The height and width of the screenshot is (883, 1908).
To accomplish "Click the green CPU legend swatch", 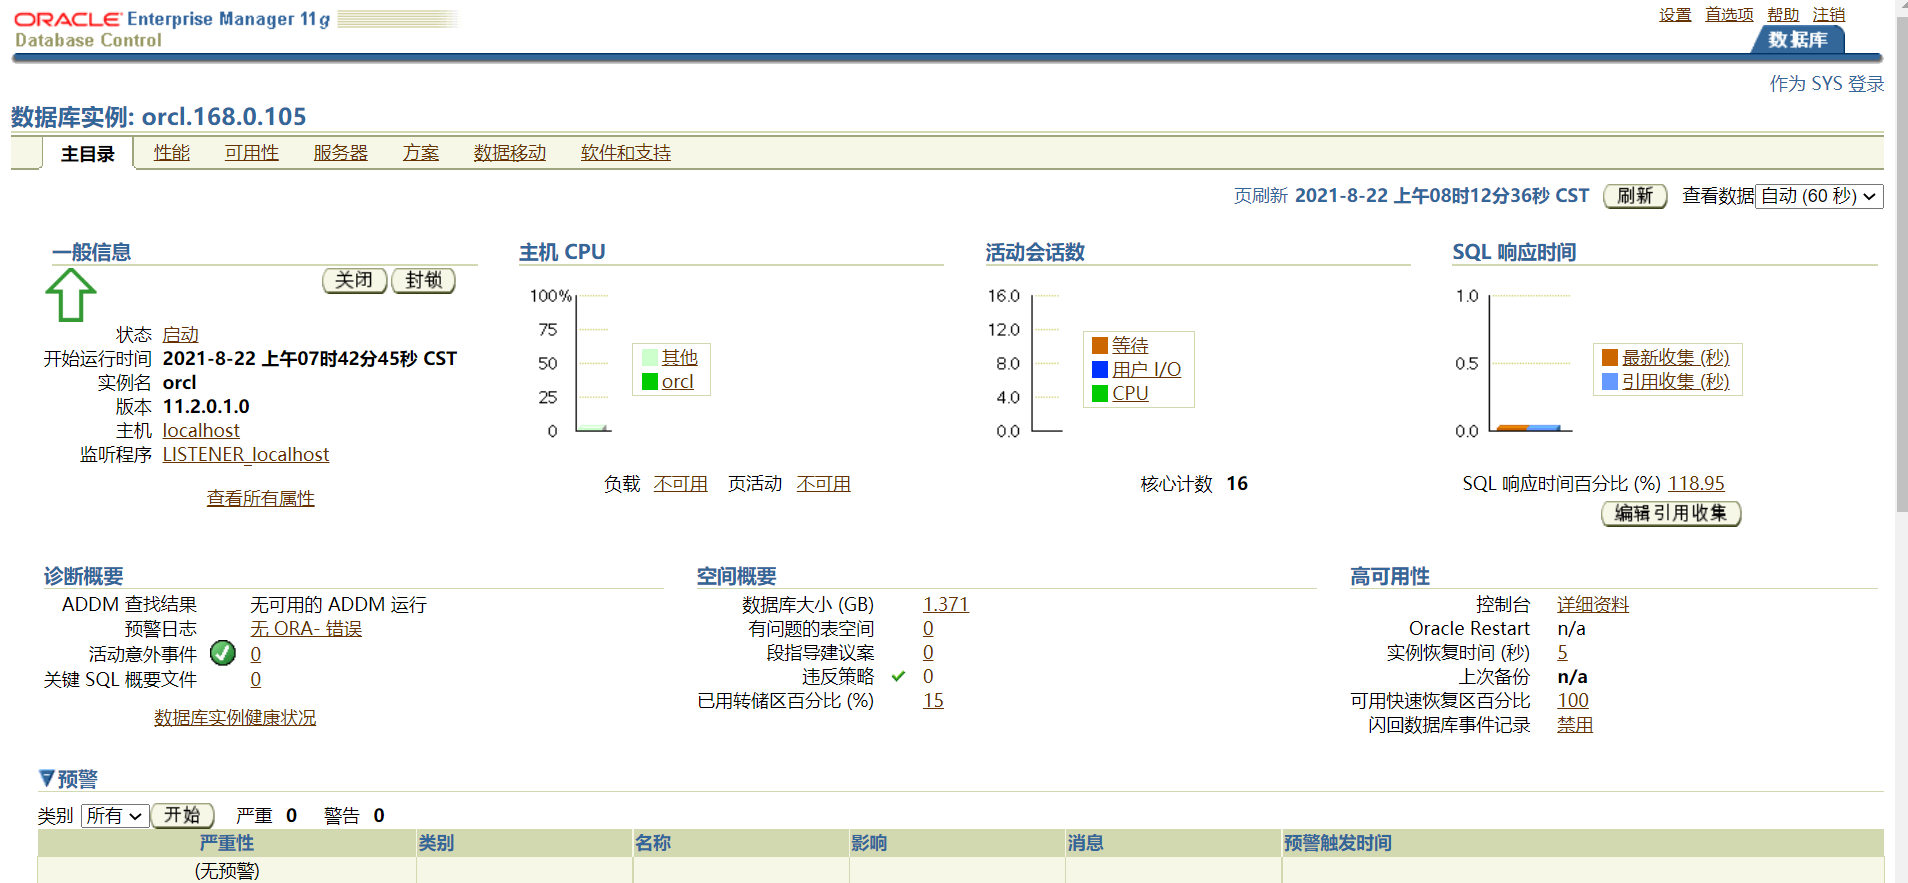I will [x=1100, y=394].
